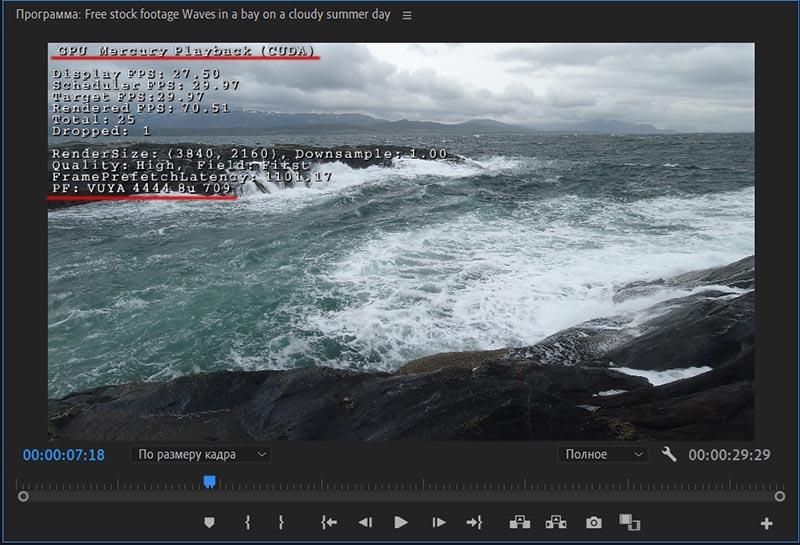Click the right handle of the zoom scroll bar
The height and width of the screenshot is (545, 800).
[780, 496]
